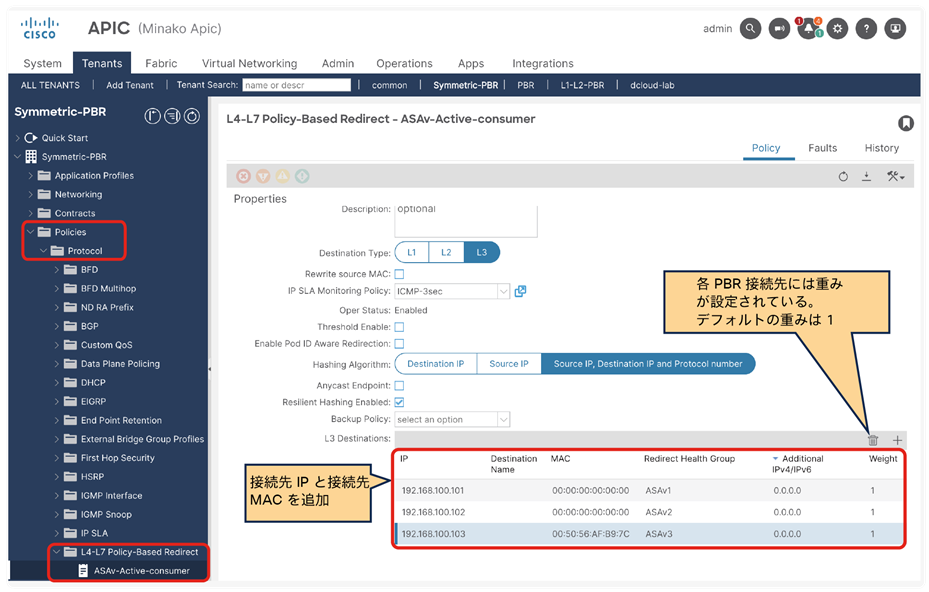Delete the selected L3 destination with trash icon
The image size is (929, 592).
[x=873, y=440]
